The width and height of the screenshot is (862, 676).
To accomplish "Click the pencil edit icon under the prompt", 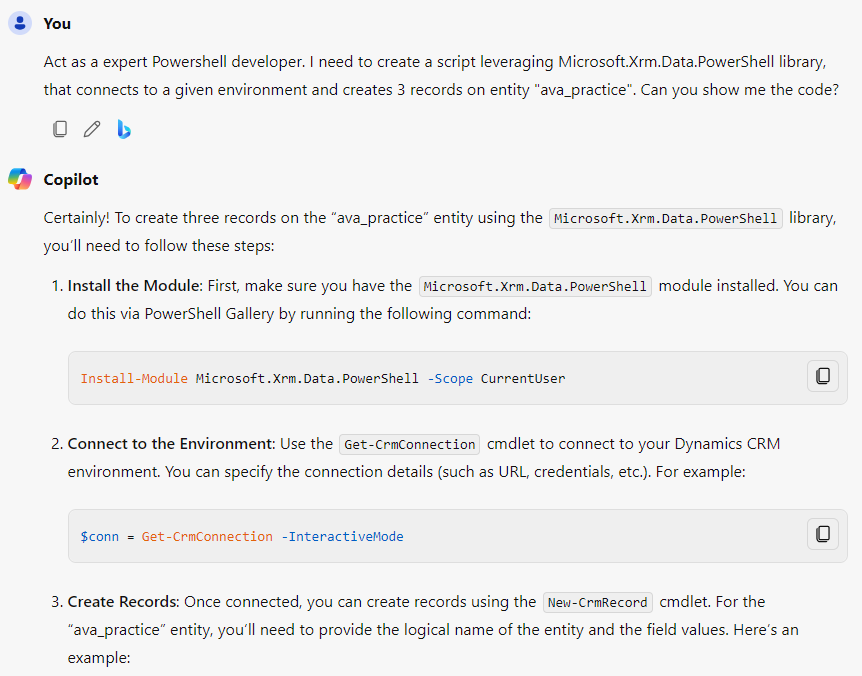I will pyautogui.click(x=92, y=129).
